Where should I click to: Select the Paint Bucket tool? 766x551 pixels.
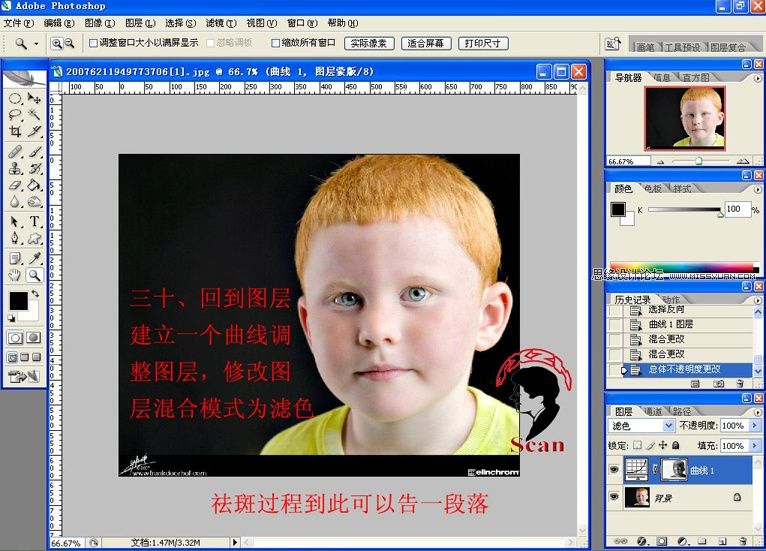[34, 185]
